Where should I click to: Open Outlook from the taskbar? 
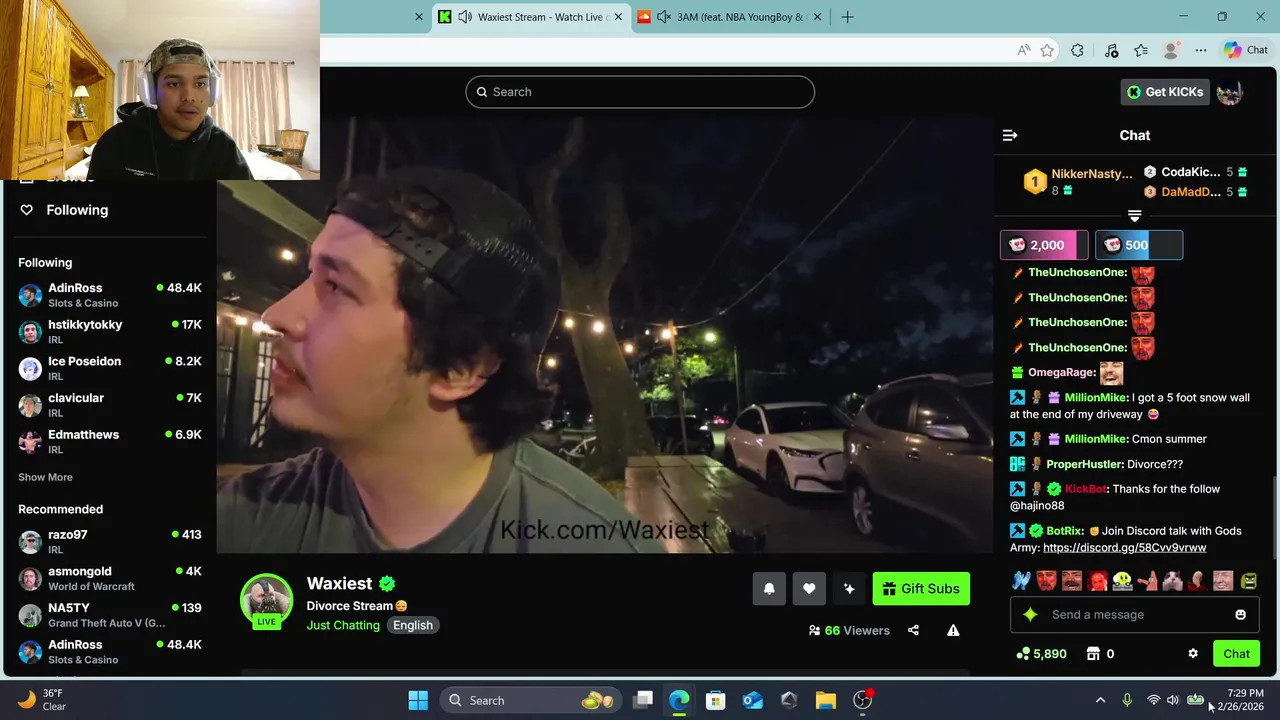(752, 700)
